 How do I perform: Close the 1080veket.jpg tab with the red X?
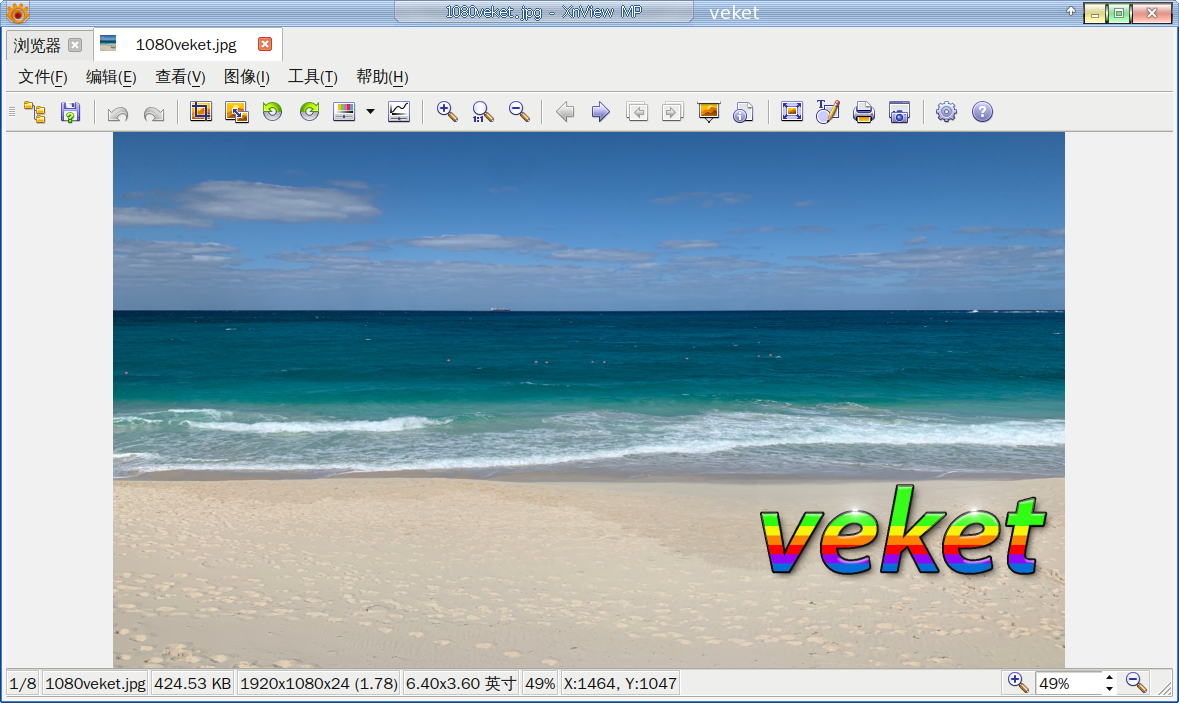click(265, 44)
